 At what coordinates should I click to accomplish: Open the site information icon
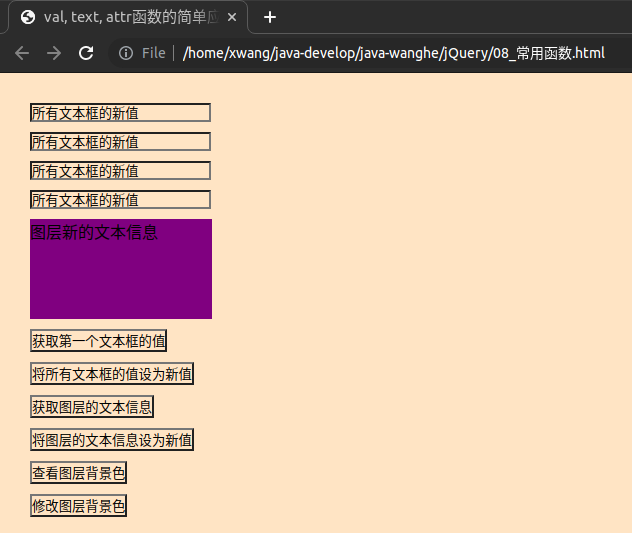coord(126,53)
